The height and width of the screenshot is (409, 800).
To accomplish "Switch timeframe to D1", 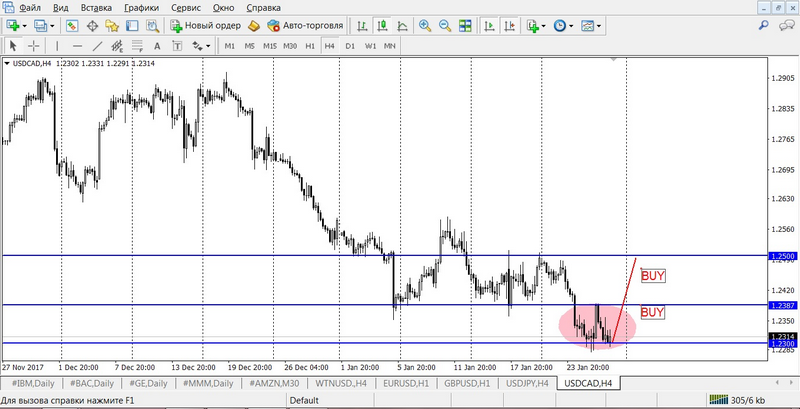I will (350, 46).
